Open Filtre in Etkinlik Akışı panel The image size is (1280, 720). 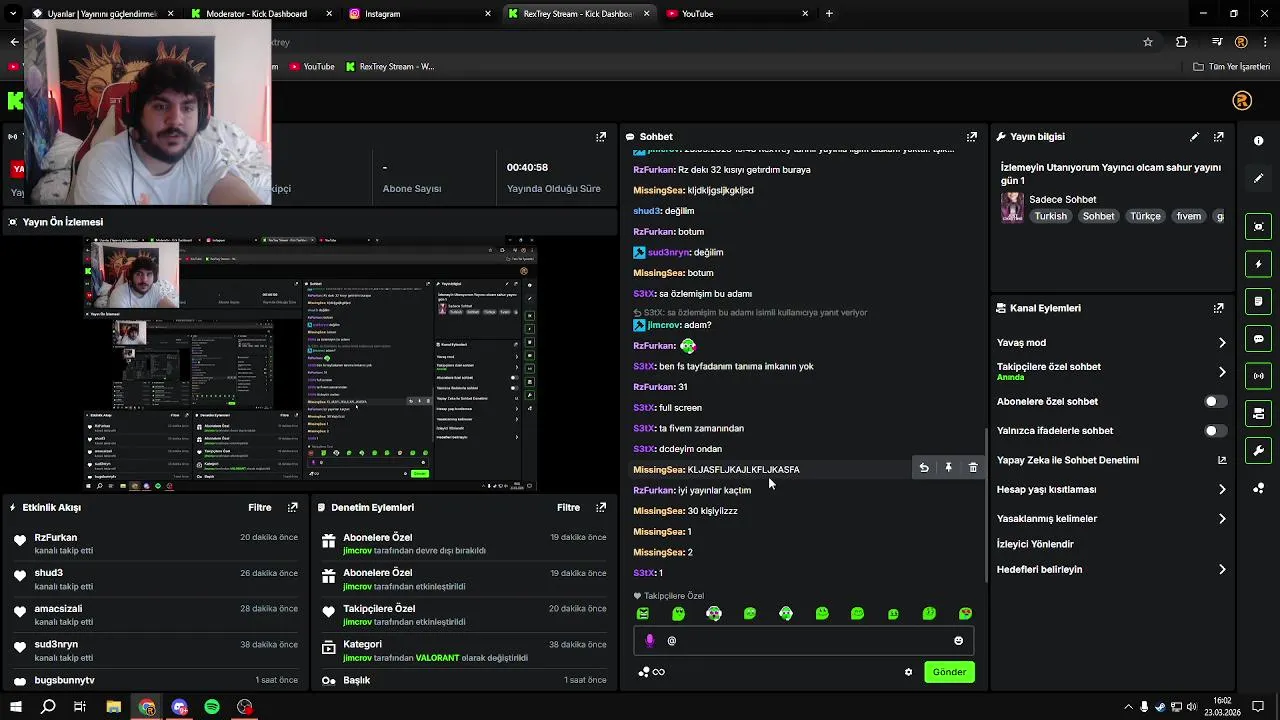pos(260,508)
